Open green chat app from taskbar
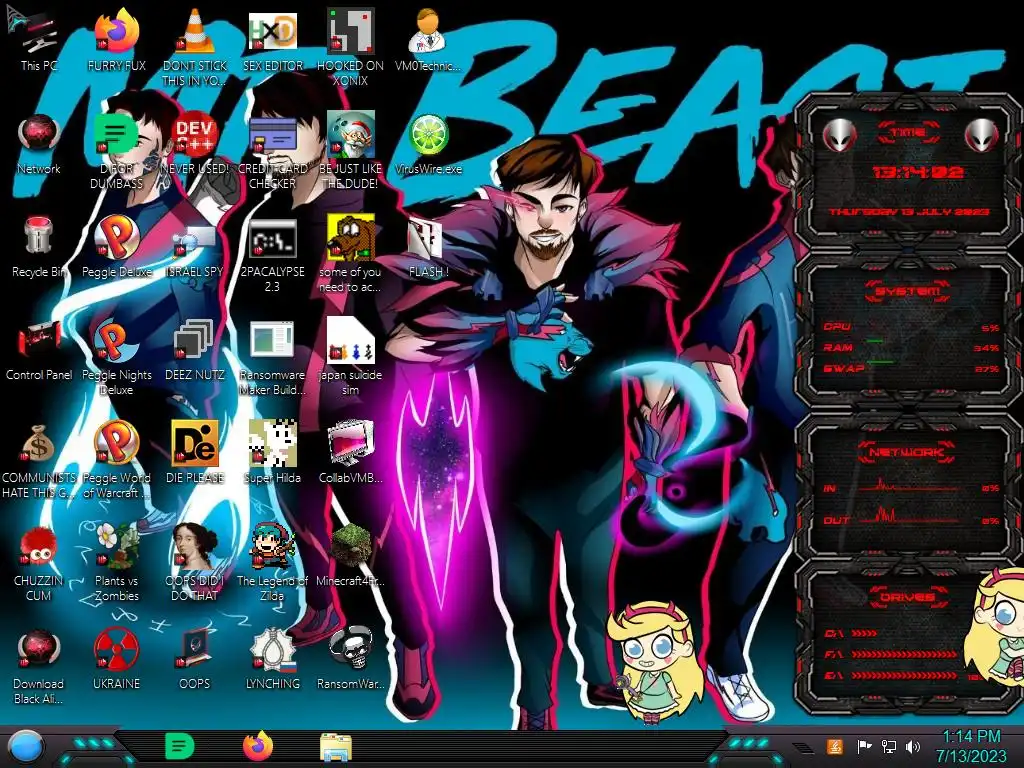 (x=180, y=746)
